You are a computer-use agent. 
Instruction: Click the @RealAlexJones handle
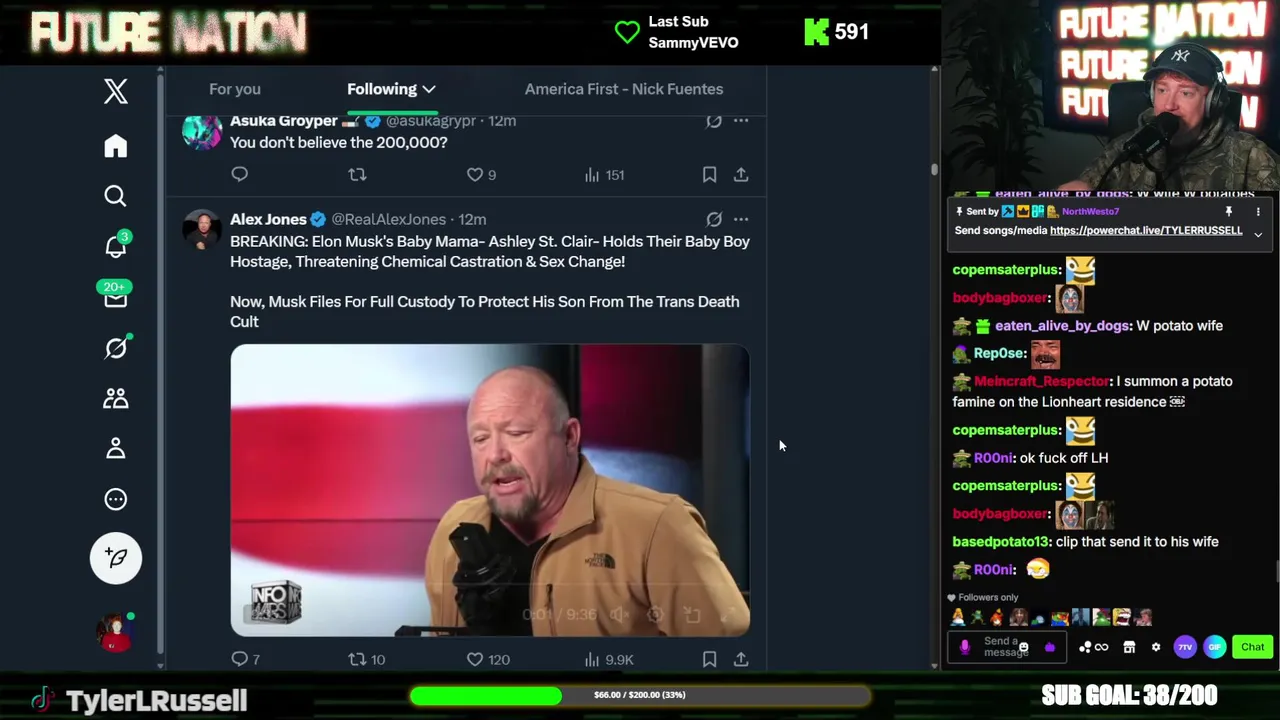(x=388, y=219)
